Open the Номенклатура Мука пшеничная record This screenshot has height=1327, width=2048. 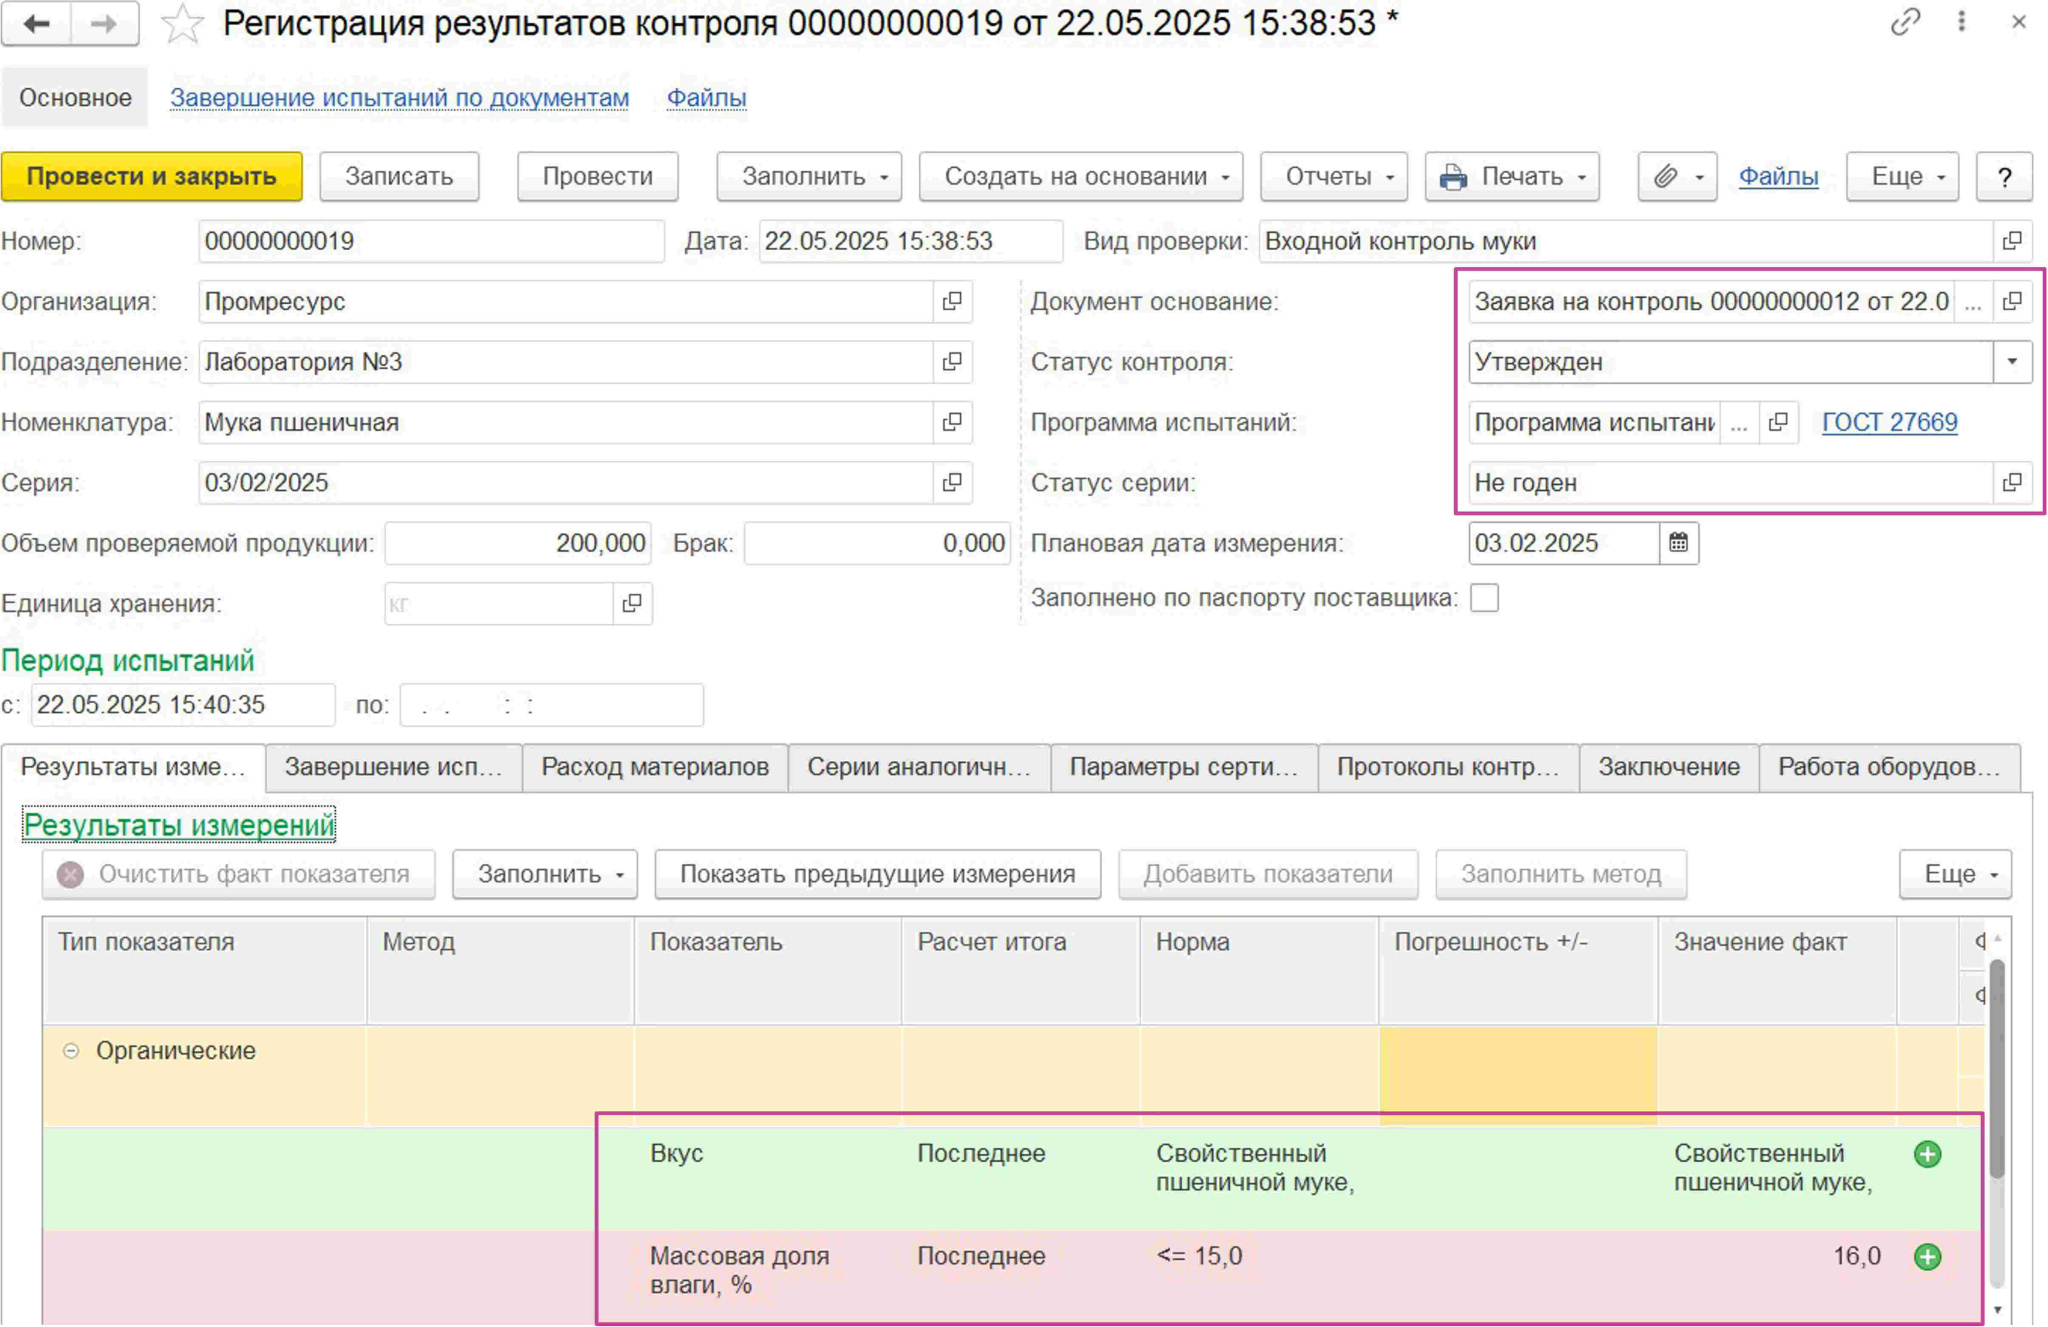click(952, 422)
